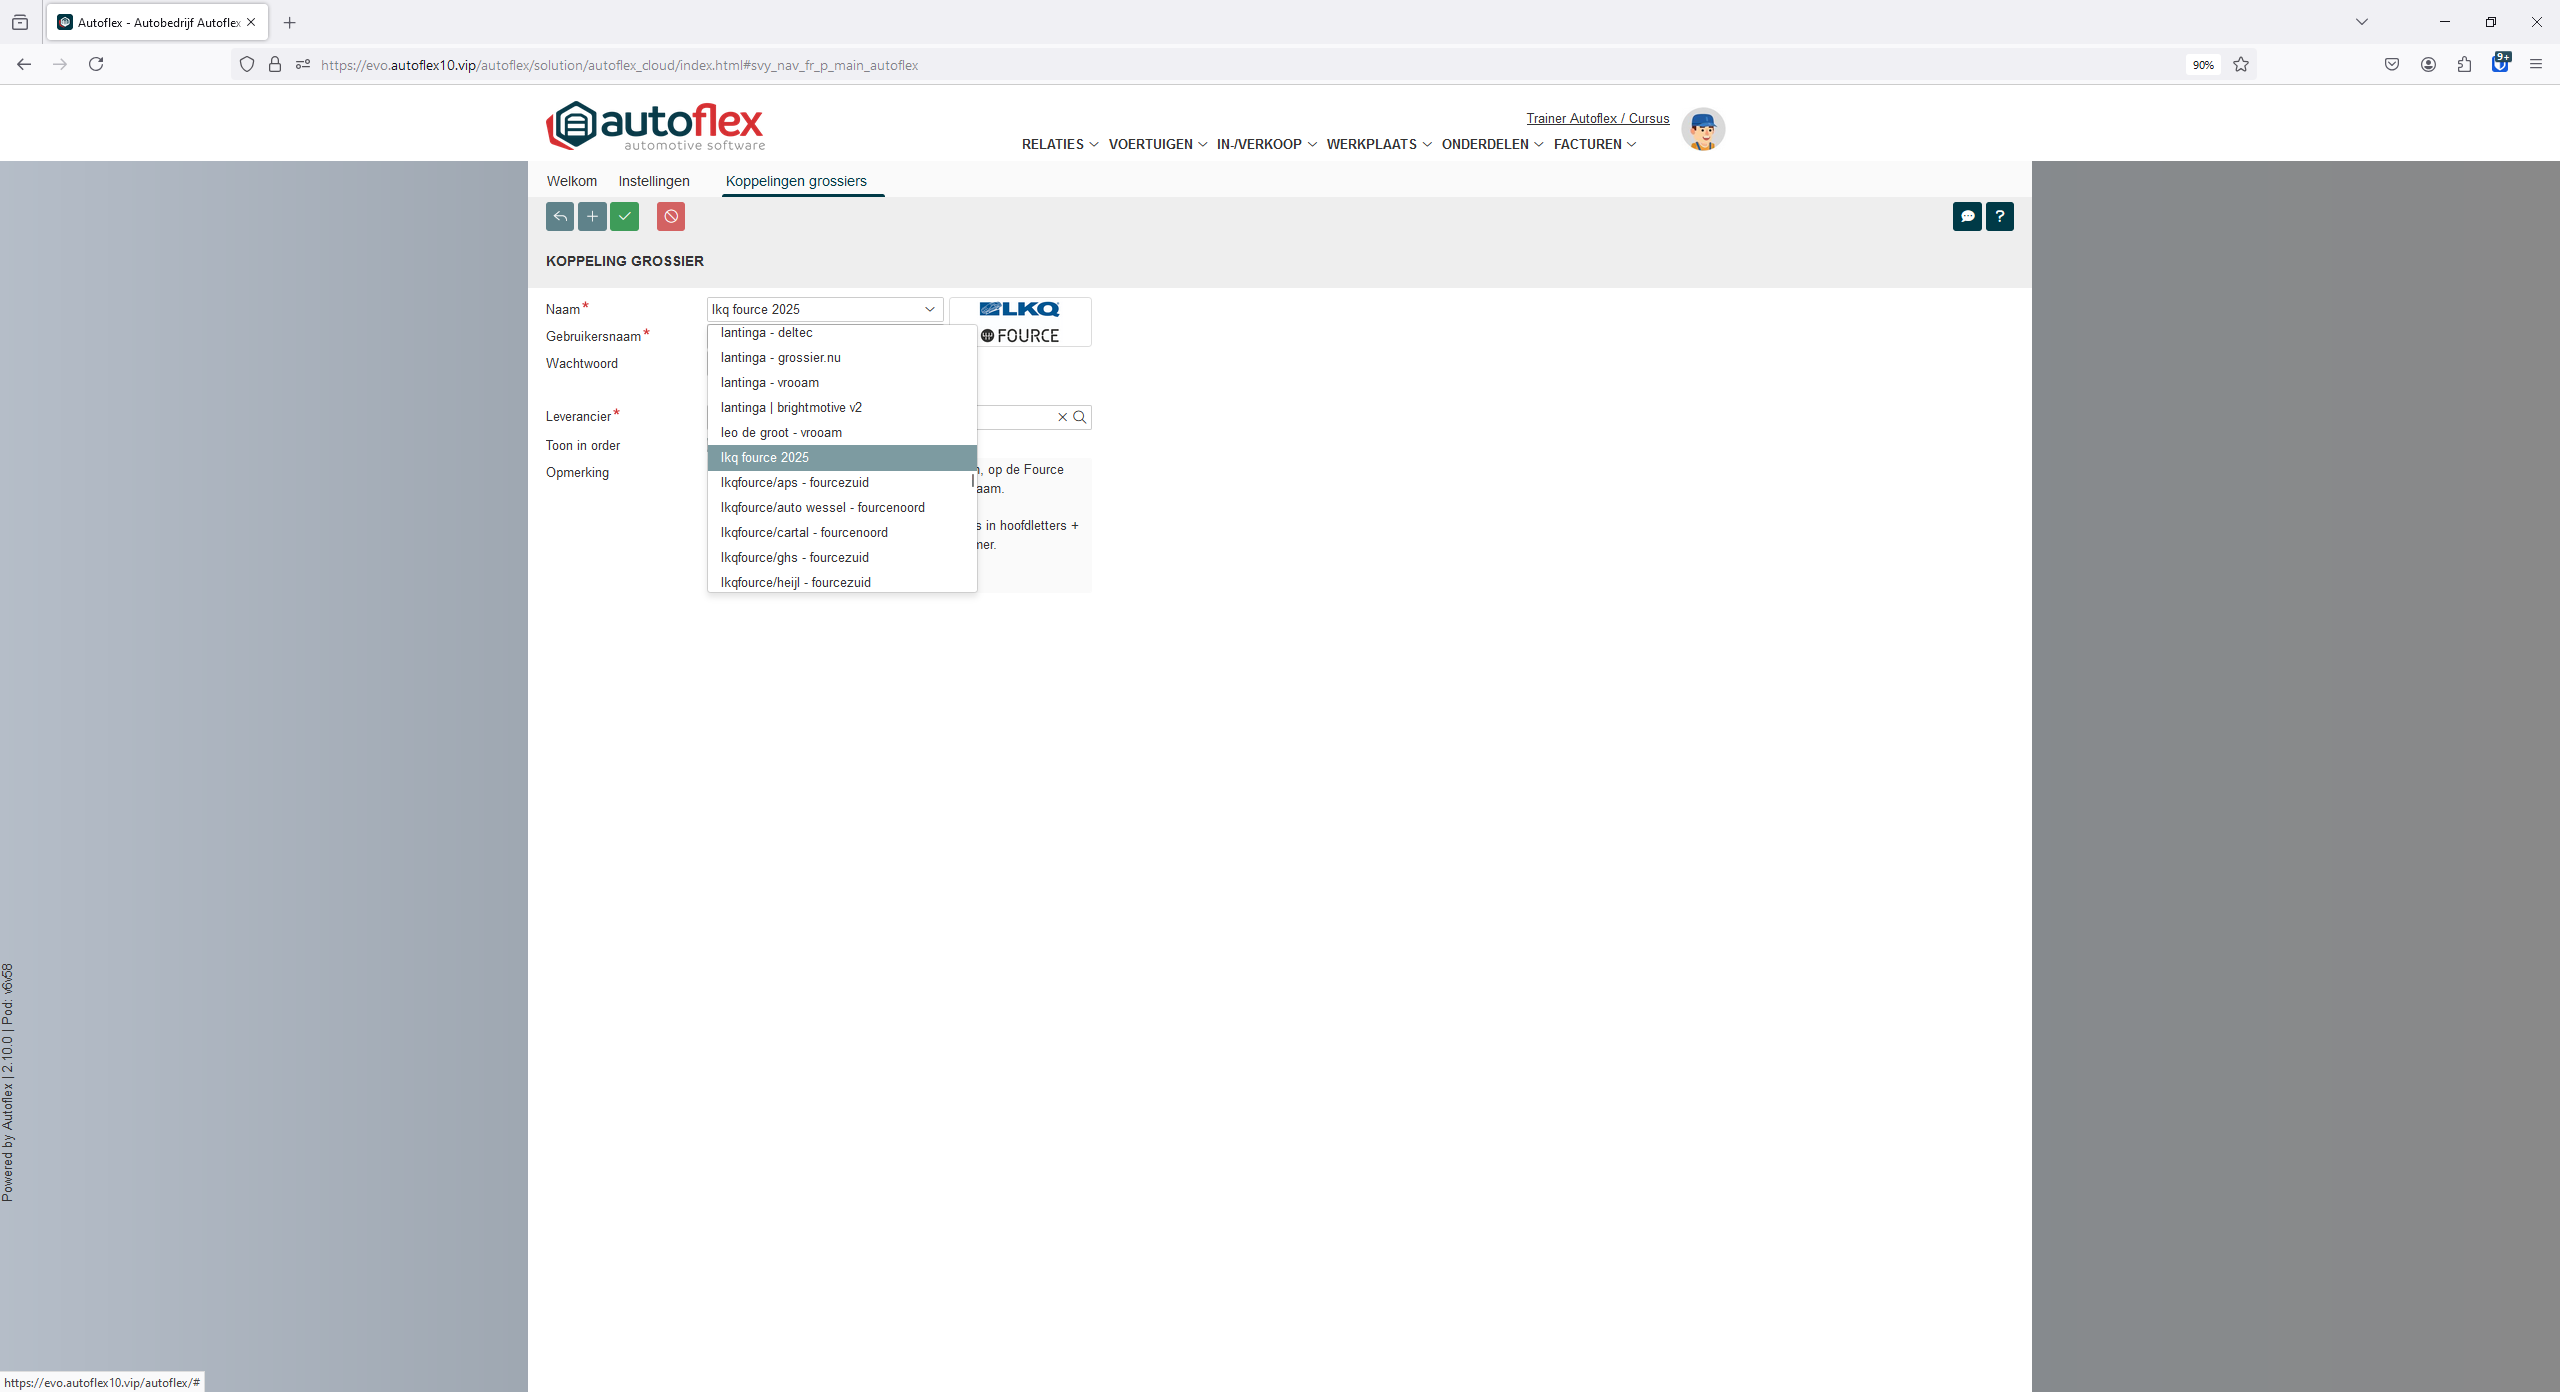Click the user avatar picture
Image resolution: width=2560 pixels, height=1392 pixels.
click(x=1702, y=130)
